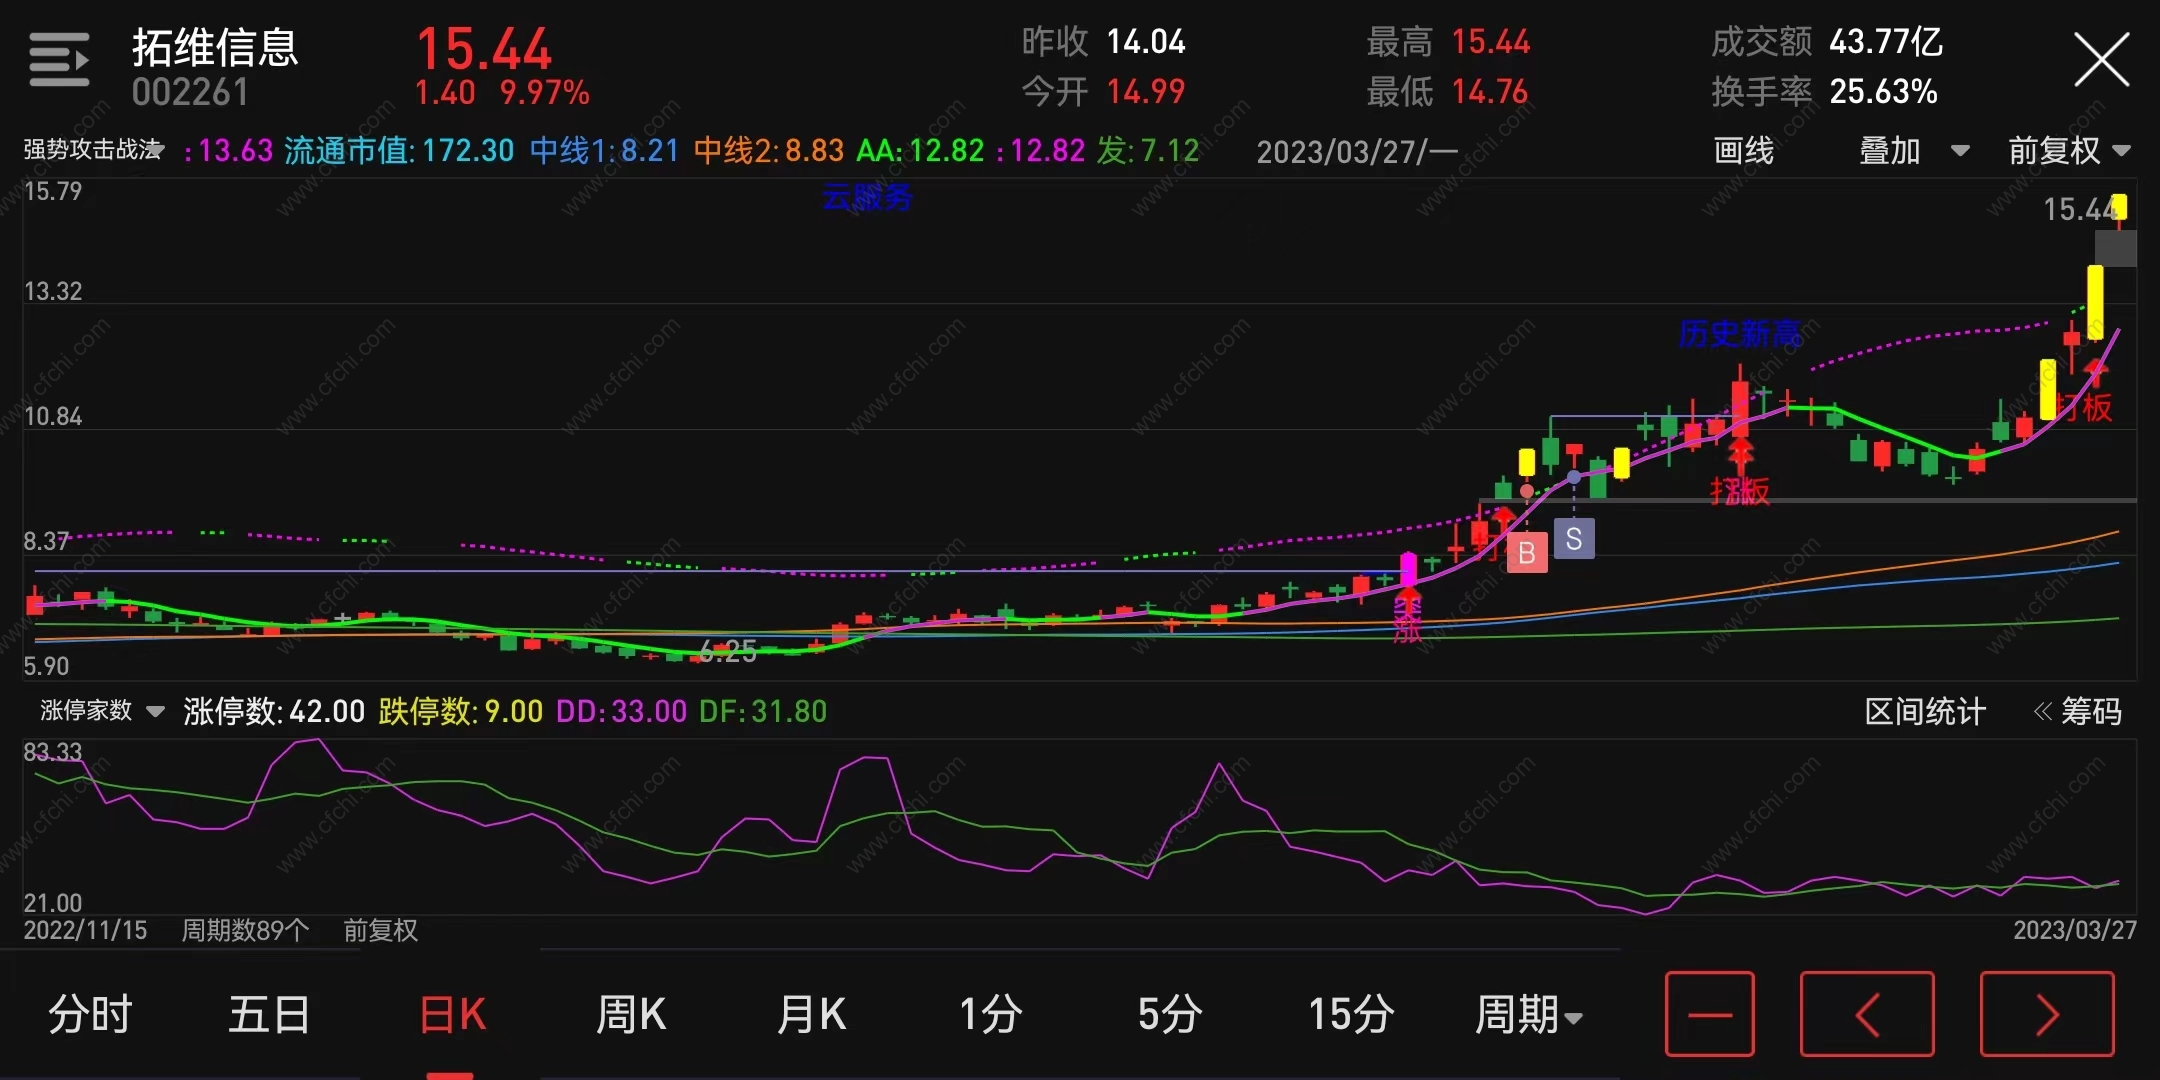Close the chart with X icon

(x=2101, y=60)
